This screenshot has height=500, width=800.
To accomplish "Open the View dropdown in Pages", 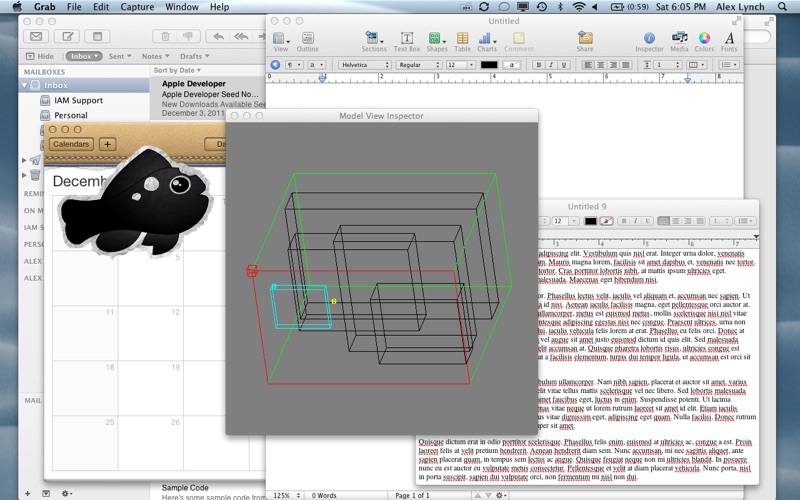I will (x=281, y=42).
